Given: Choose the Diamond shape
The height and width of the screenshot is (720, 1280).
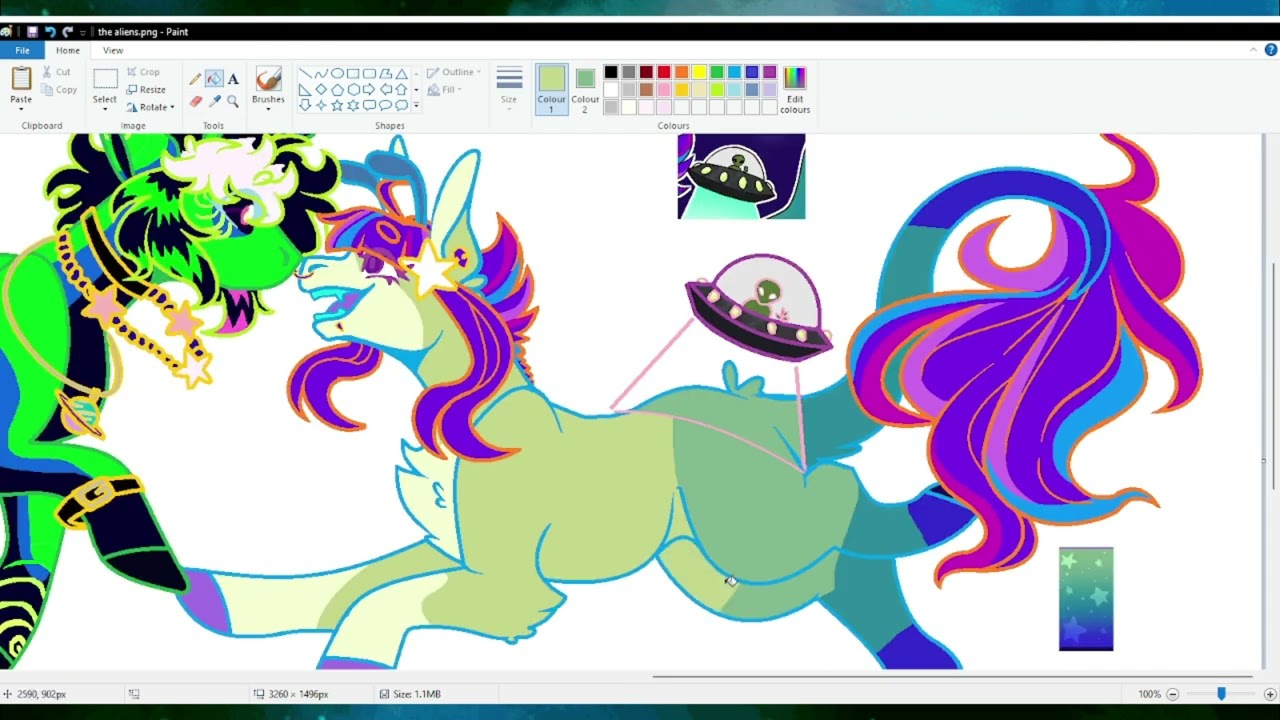Looking at the screenshot, I should pyautogui.click(x=321, y=89).
